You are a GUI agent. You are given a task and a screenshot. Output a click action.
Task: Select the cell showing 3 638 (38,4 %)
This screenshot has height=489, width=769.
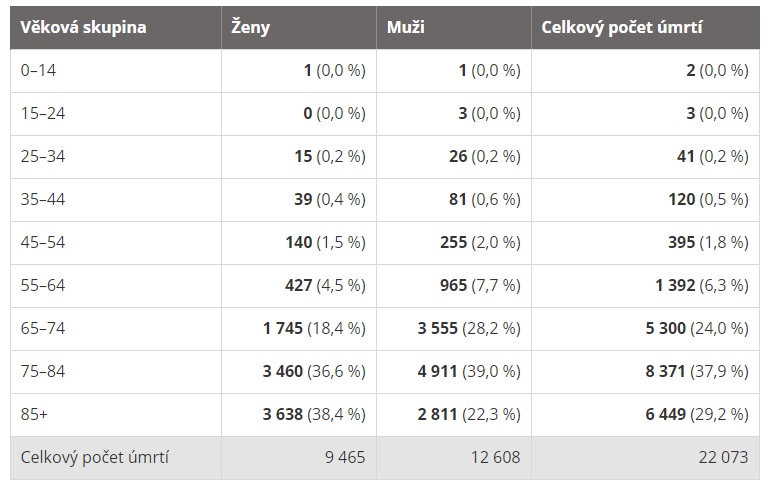299,415
